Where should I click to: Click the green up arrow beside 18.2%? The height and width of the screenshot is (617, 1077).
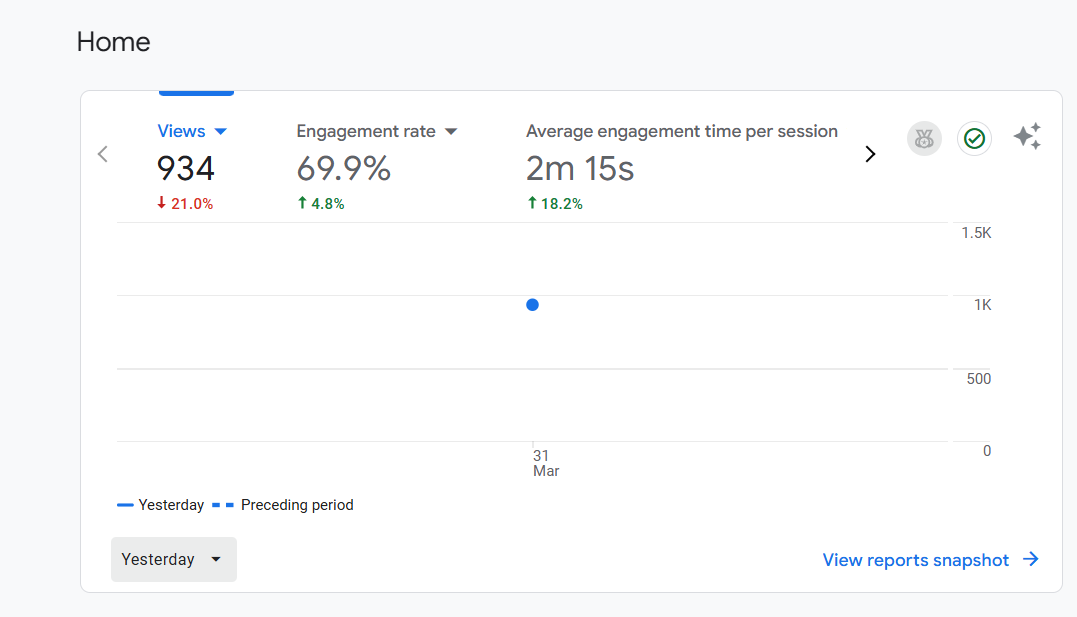pos(532,203)
